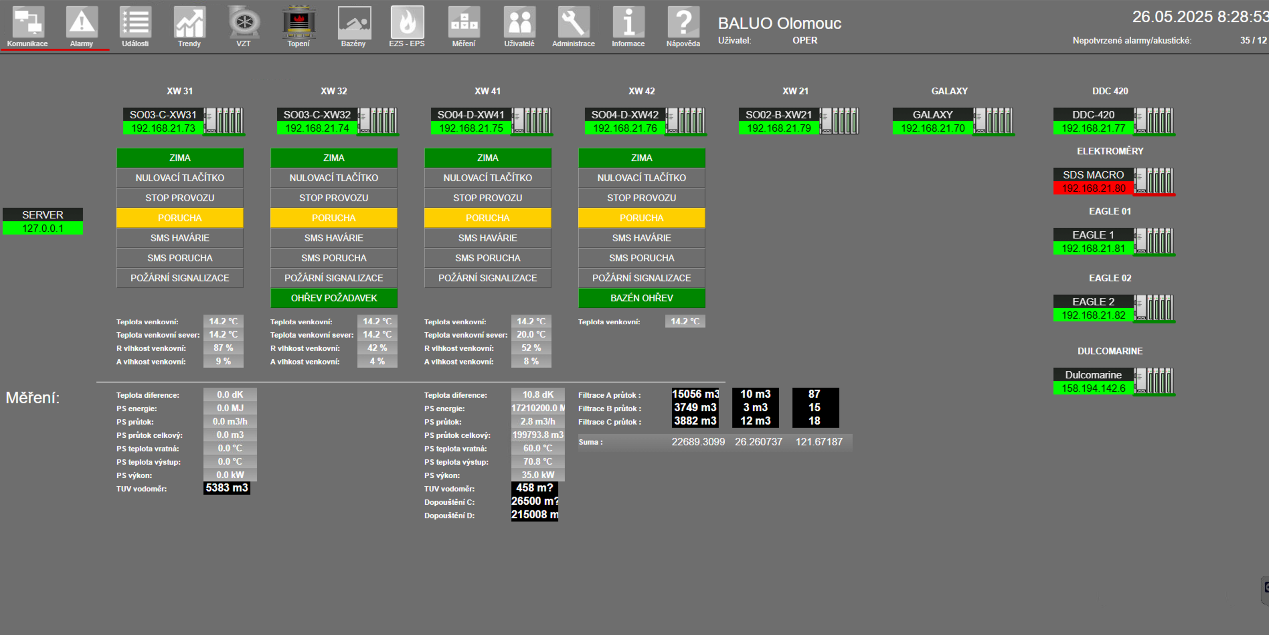
Task: Open Trendy chart icon
Action: coord(189,22)
